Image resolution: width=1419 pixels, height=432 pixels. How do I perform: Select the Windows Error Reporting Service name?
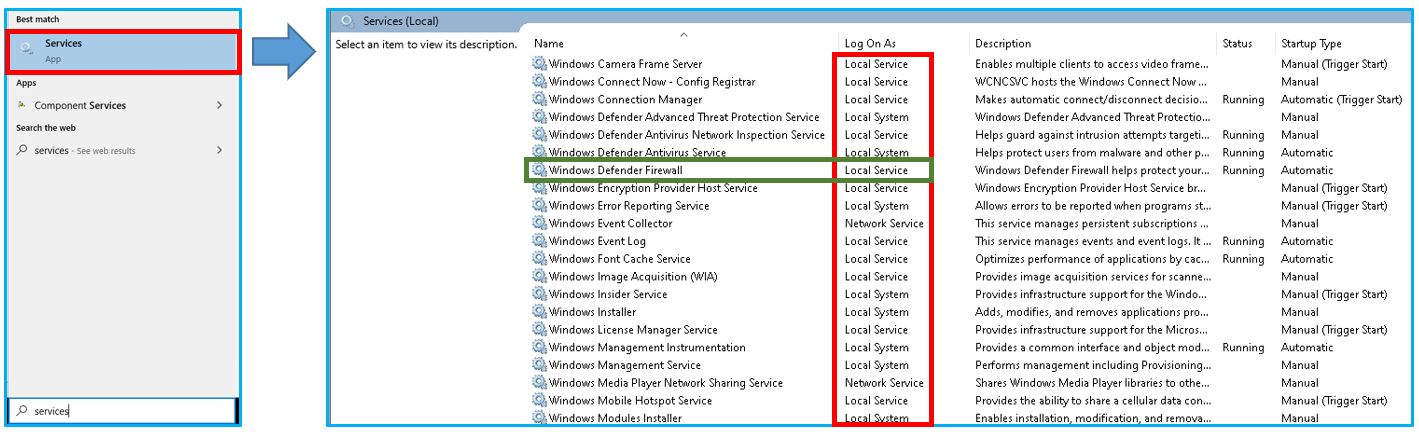click(629, 206)
